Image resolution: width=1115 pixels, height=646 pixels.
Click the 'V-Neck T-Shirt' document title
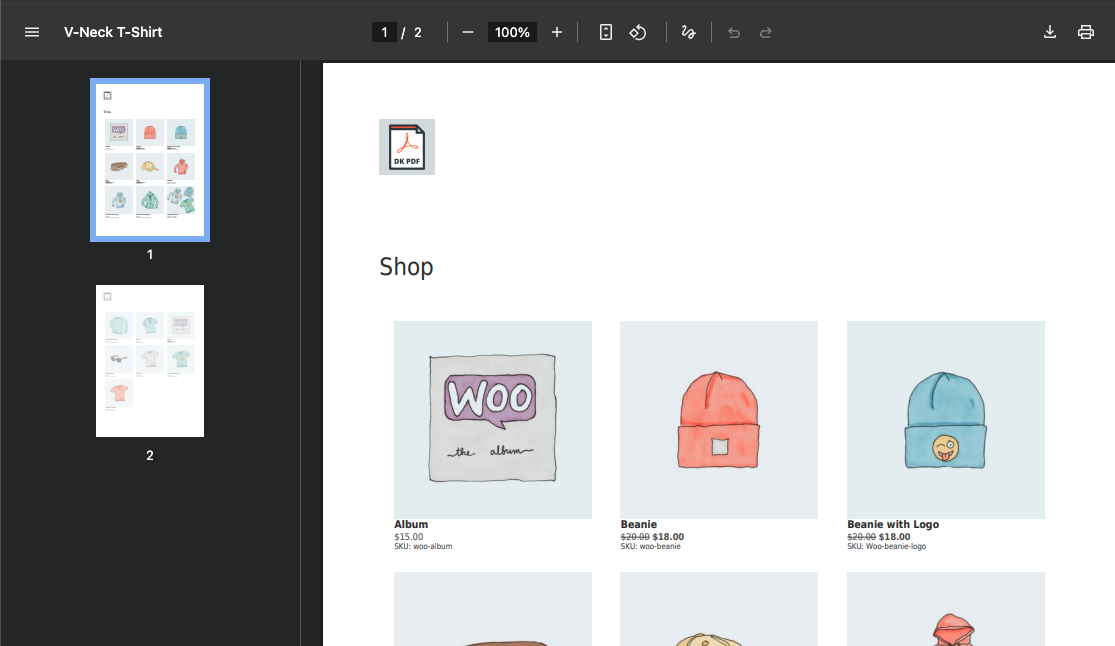point(113,32)
